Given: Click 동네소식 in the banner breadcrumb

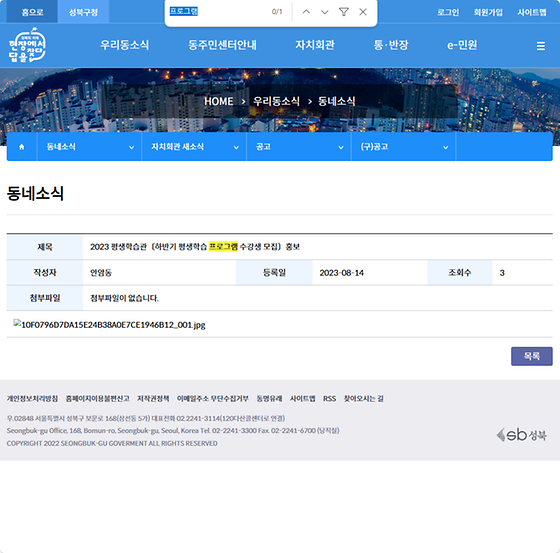Looking at the screenshot, I should pos(336,101).
